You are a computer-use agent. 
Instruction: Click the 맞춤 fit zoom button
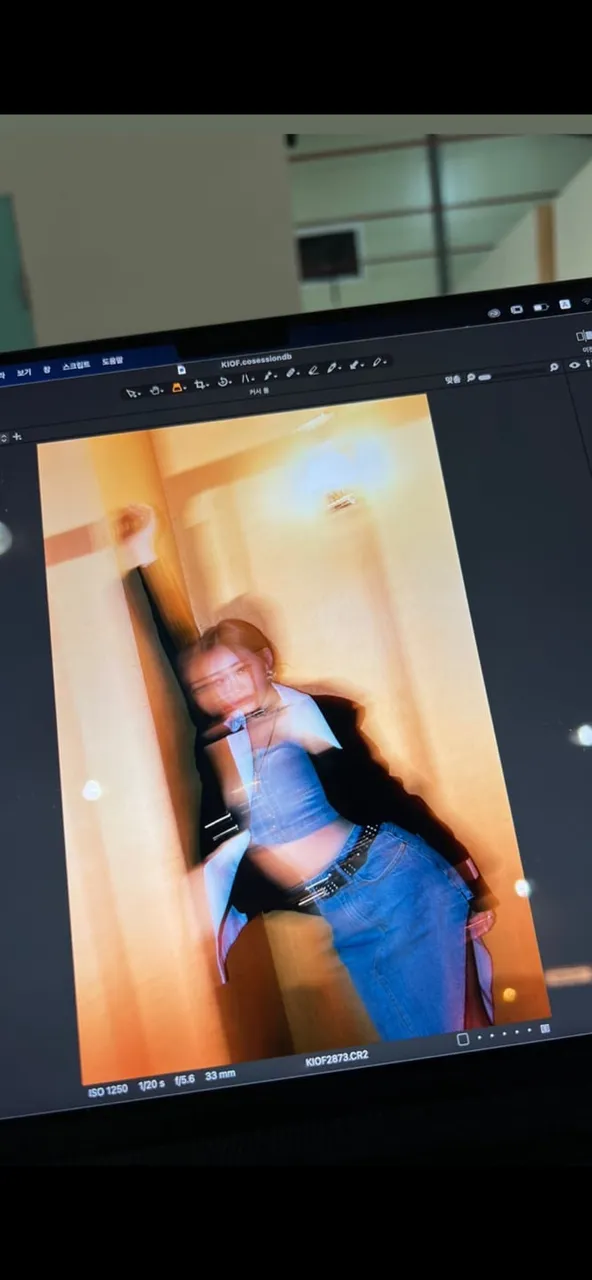click(x=452, y=380)
